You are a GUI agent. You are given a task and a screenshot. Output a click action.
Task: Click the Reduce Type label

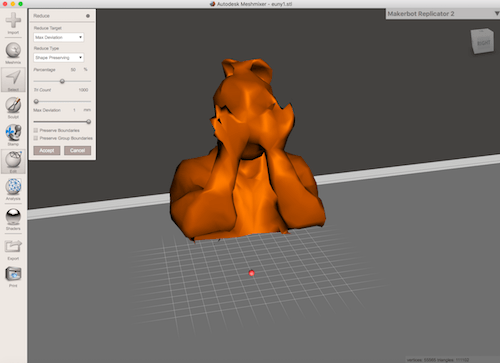pos(46,48)
